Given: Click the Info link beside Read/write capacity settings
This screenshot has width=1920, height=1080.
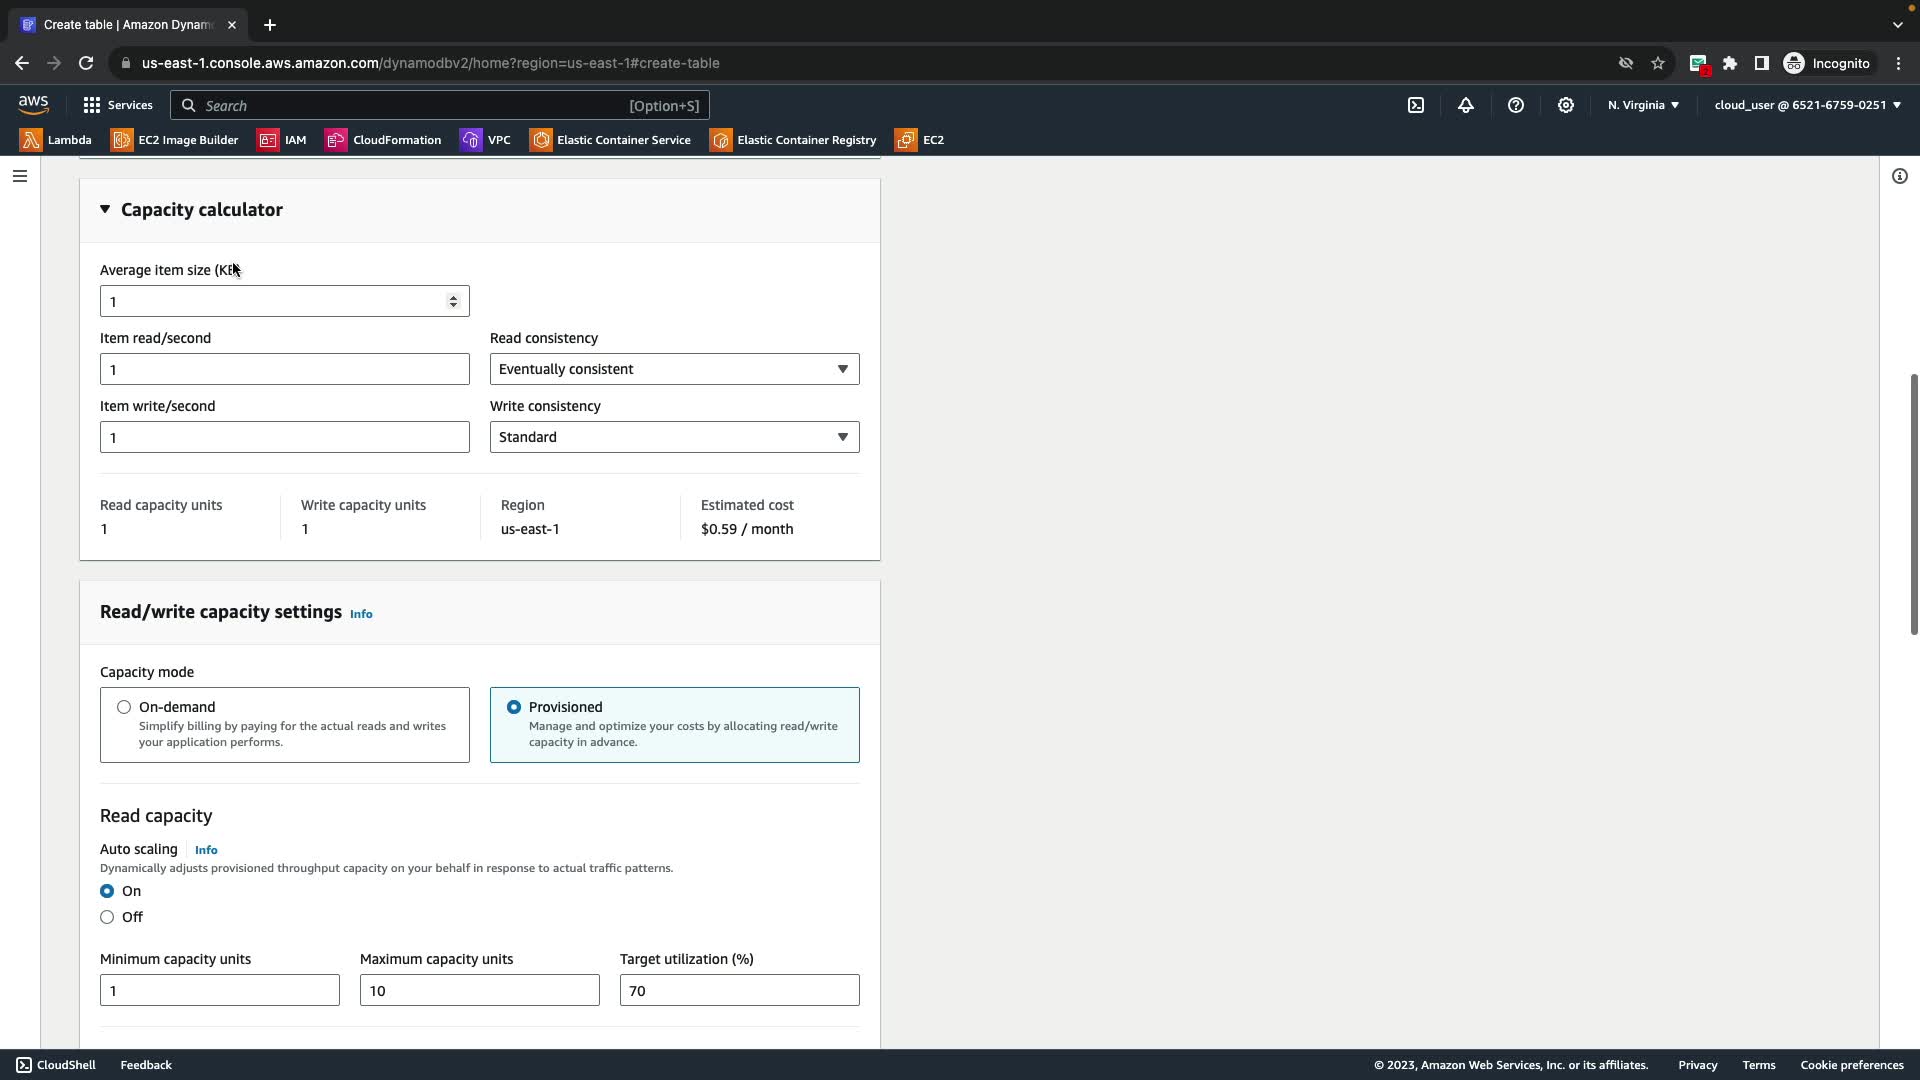Looking at the screenshot, I should pyautogui.click(x=361, y=614).
